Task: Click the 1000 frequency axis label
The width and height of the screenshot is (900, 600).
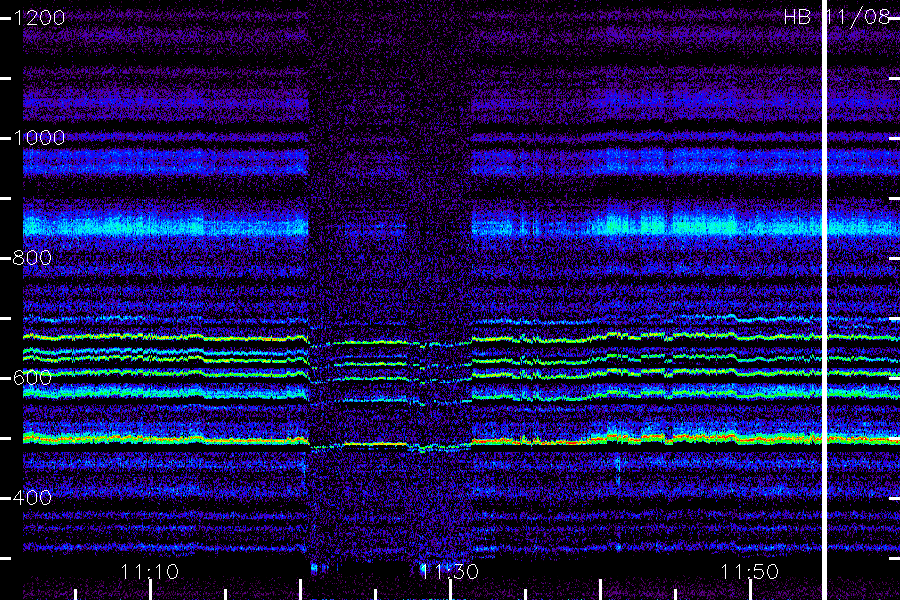Action: point(38,138)
